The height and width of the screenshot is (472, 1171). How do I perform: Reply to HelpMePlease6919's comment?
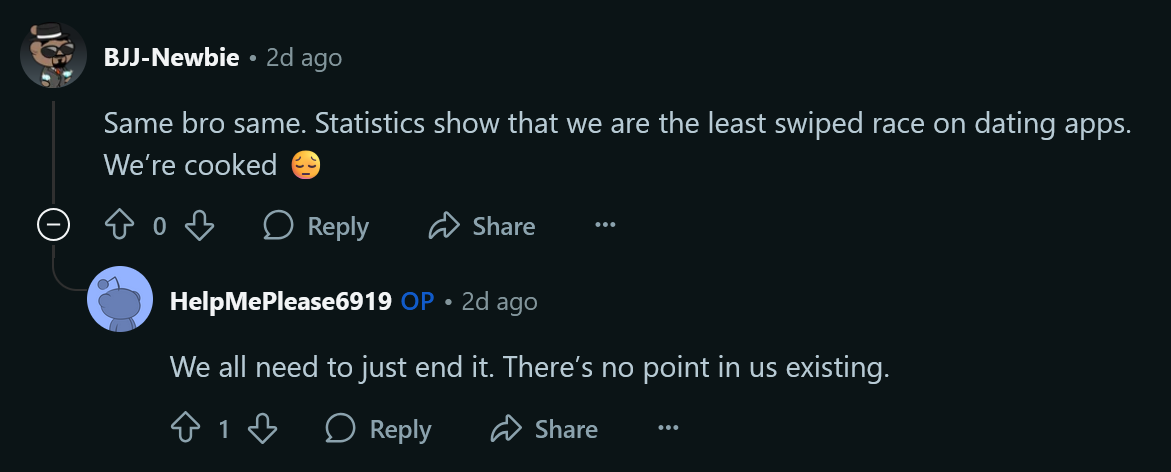point(379,429)
